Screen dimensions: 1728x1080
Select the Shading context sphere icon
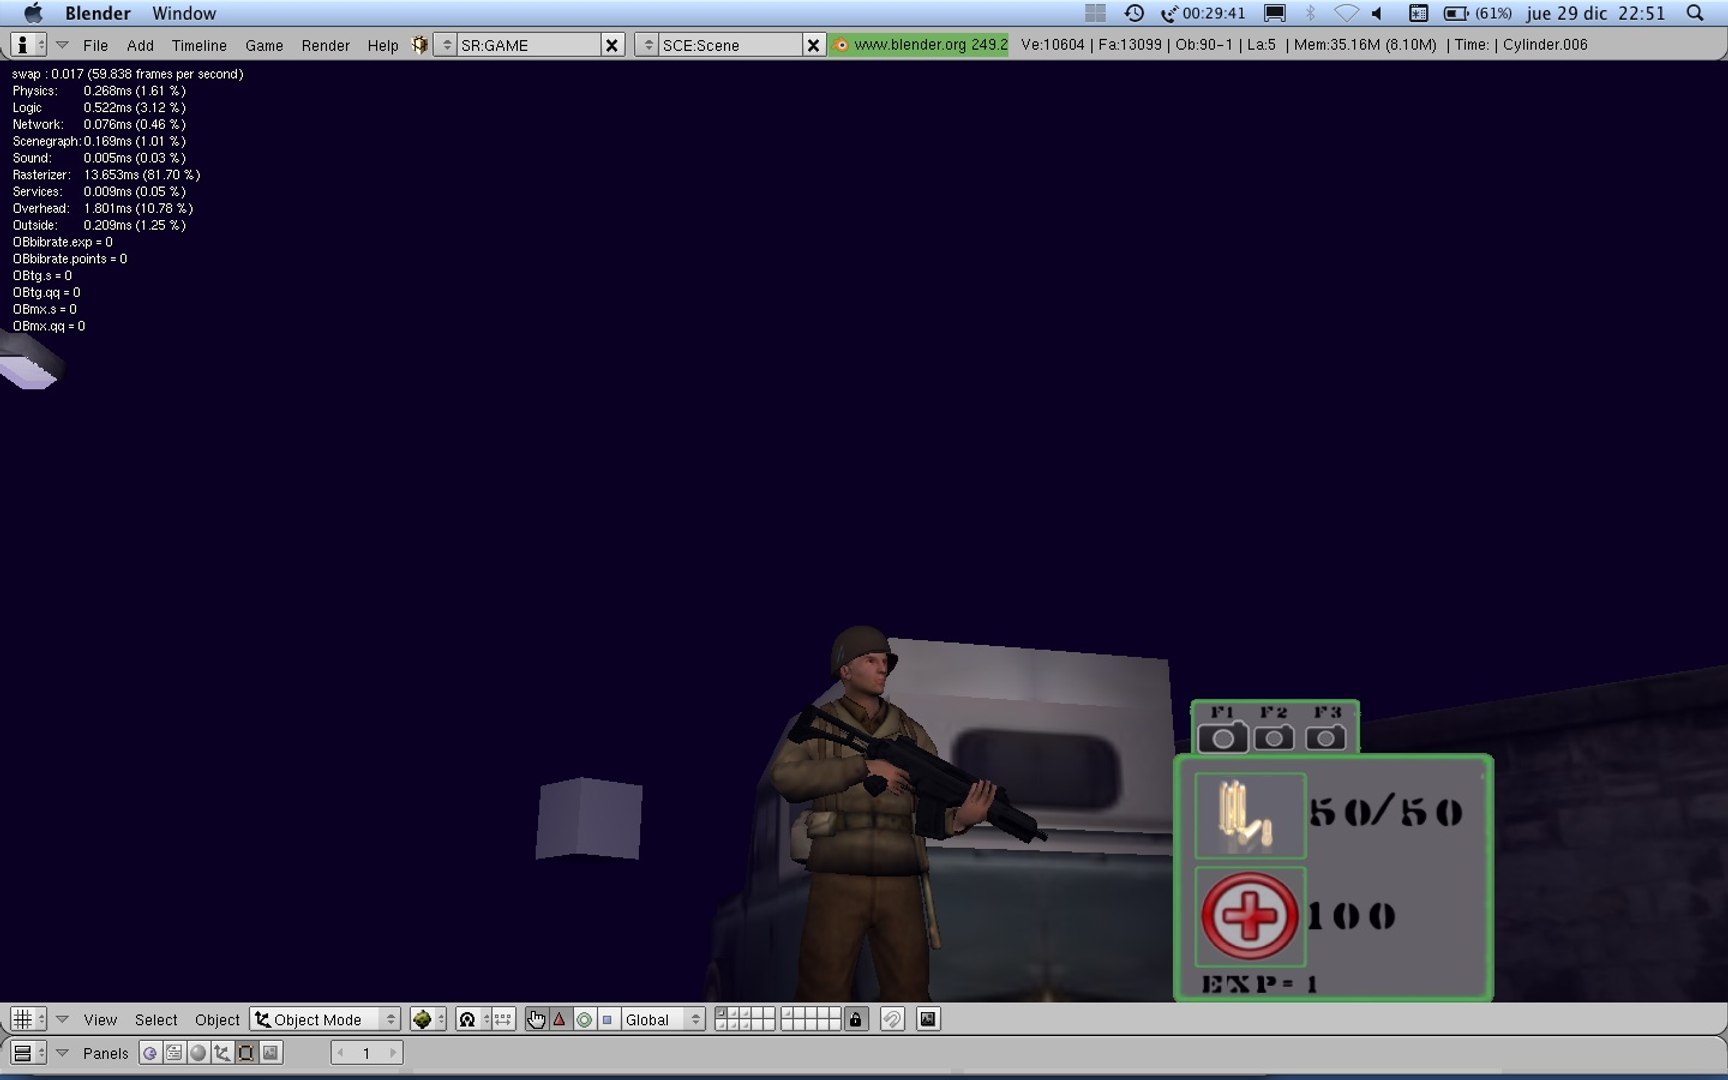click(x=198, y=1053)
